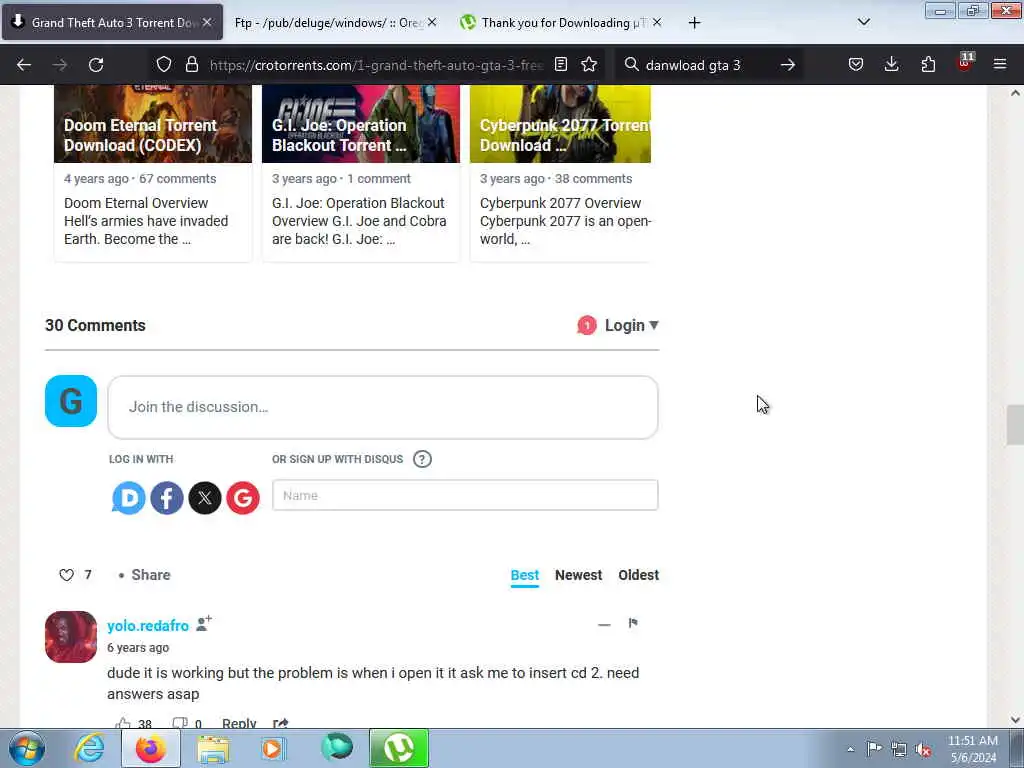Follow user yolo.redafro icon

tap(204, 624)
